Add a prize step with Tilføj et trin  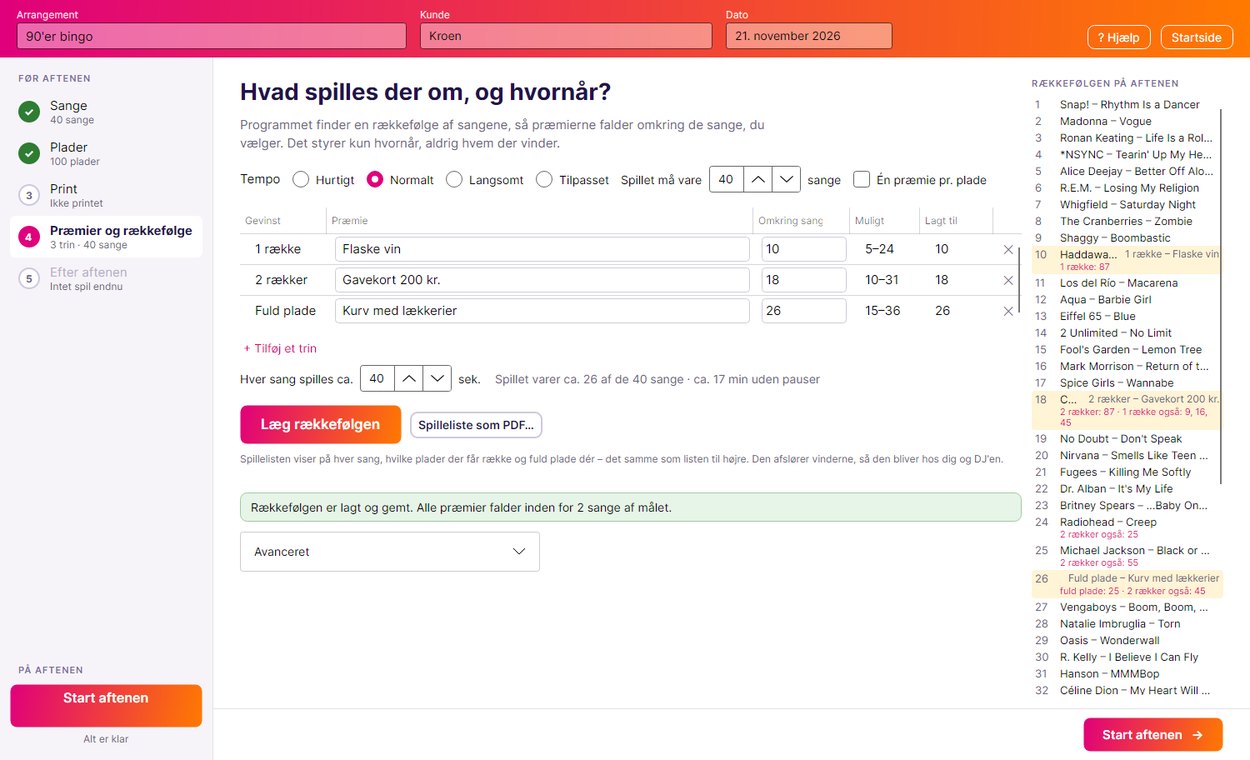tap(280, 349)
